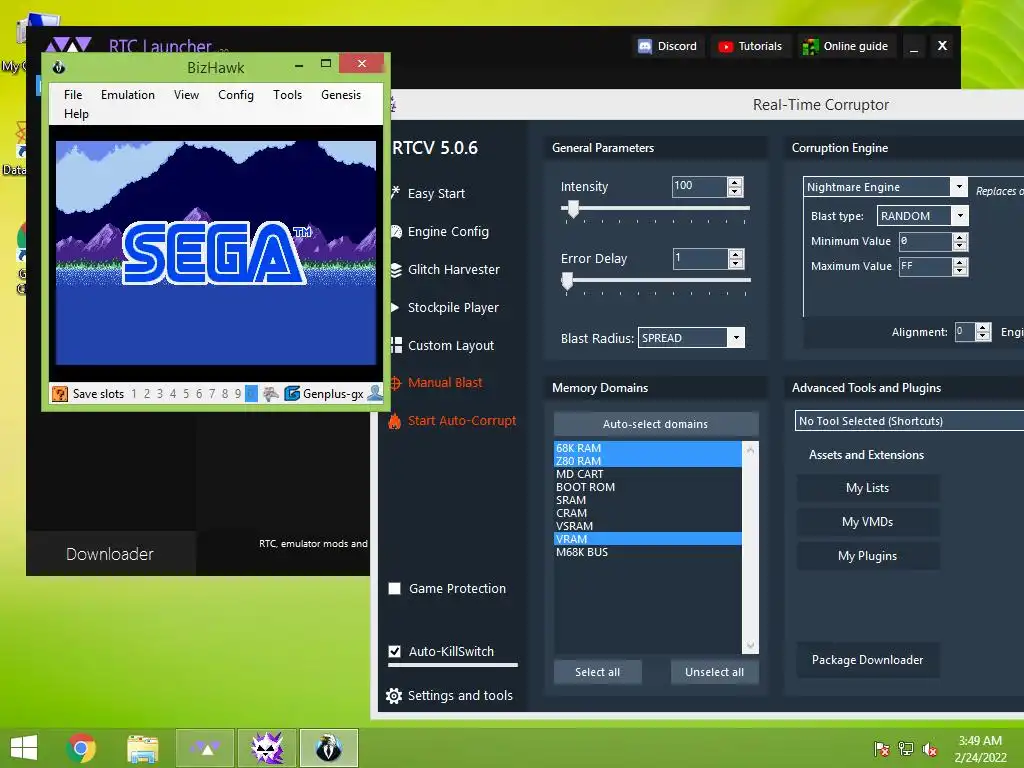Click the Memory Domains list scrollbar

750,547
